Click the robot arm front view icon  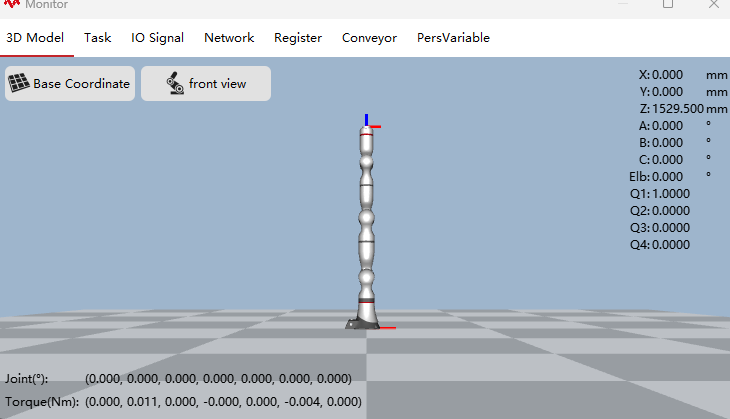pyautogui.click(x=175, y=83)
